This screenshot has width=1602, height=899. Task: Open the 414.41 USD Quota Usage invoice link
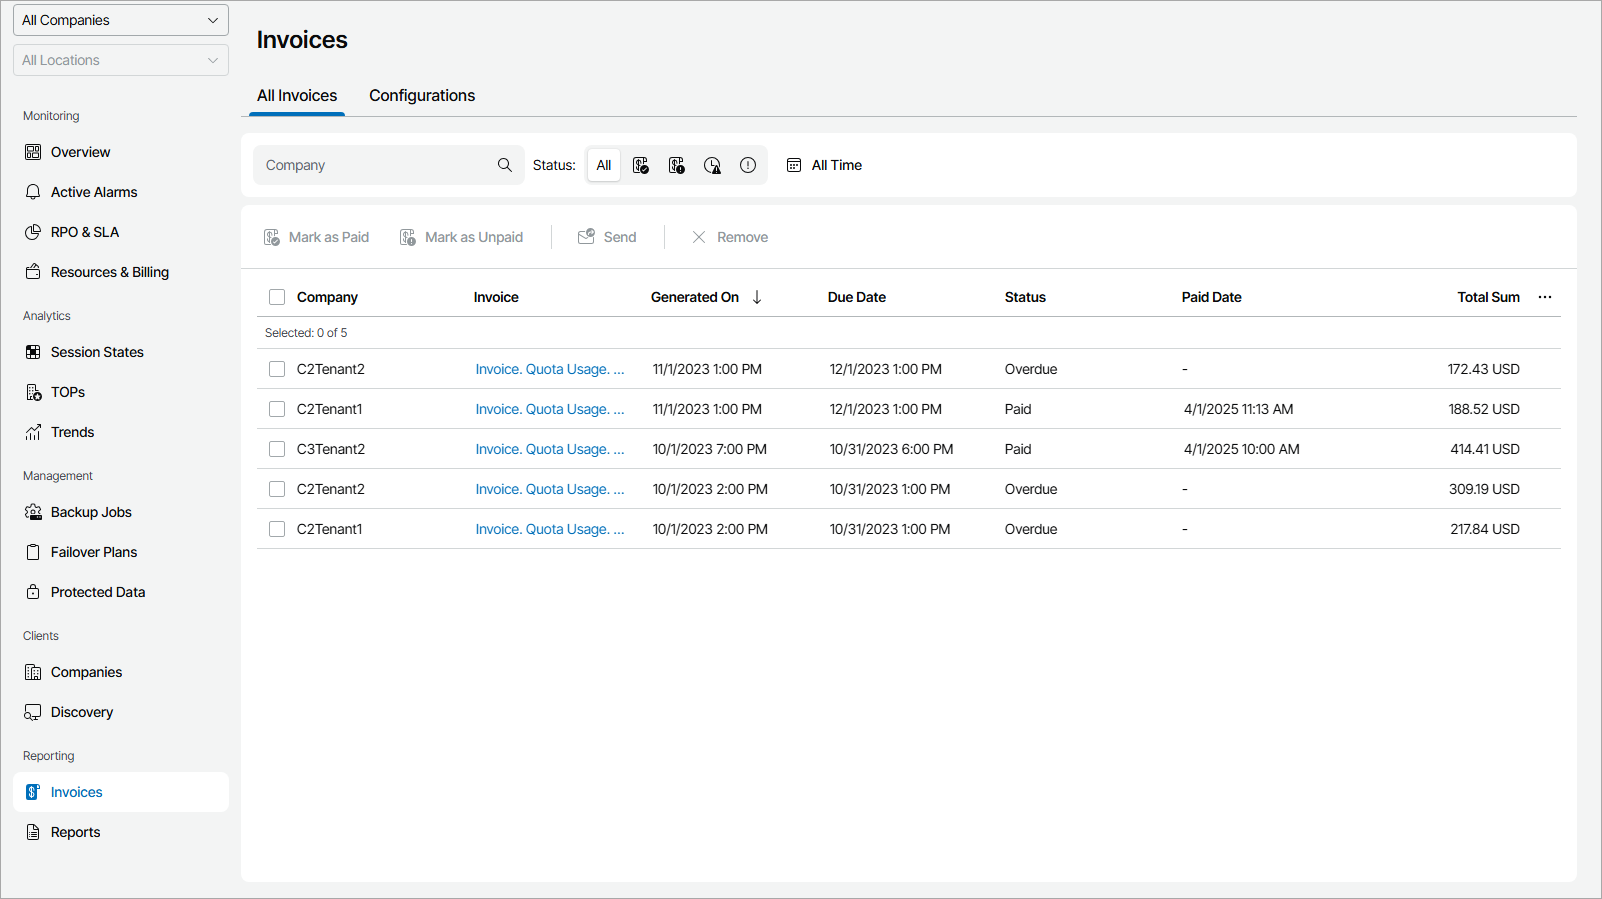click(549, 449)
